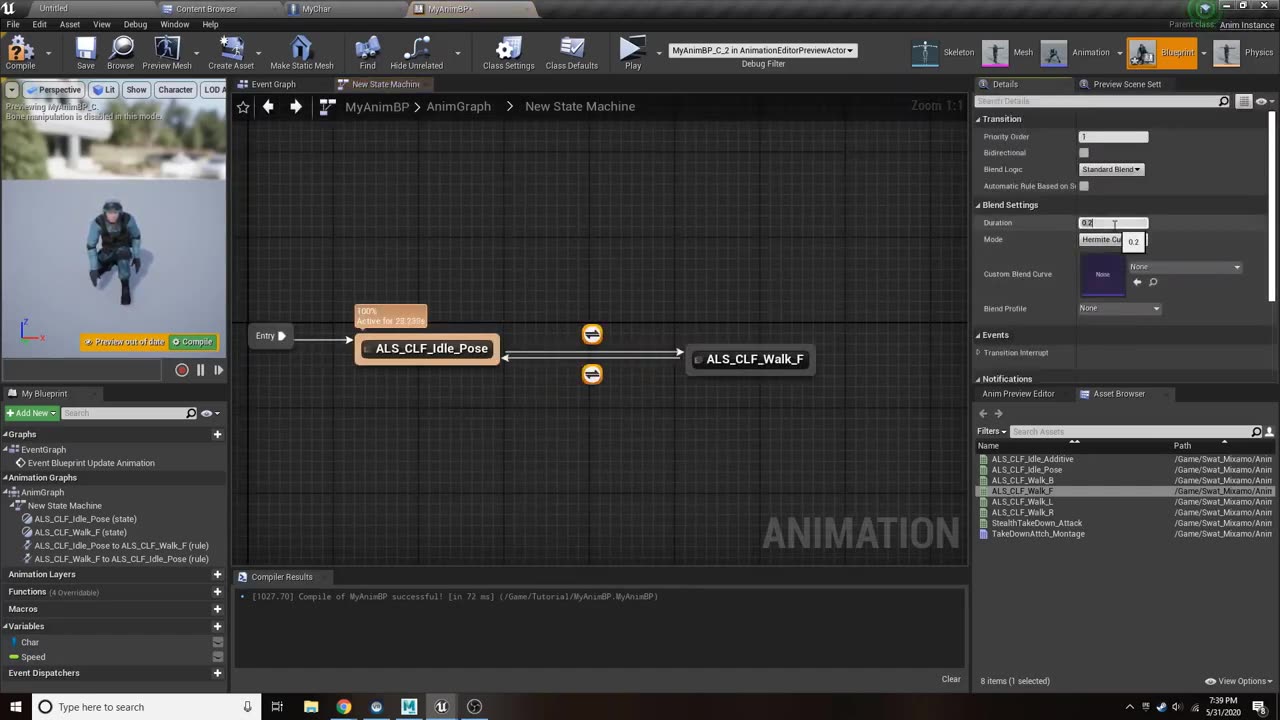This screenshot has height=720, width=1280.
Task: Select ALS_CLF_Walk_F state node
Action: pyautogui.click(x=750, y=359)
